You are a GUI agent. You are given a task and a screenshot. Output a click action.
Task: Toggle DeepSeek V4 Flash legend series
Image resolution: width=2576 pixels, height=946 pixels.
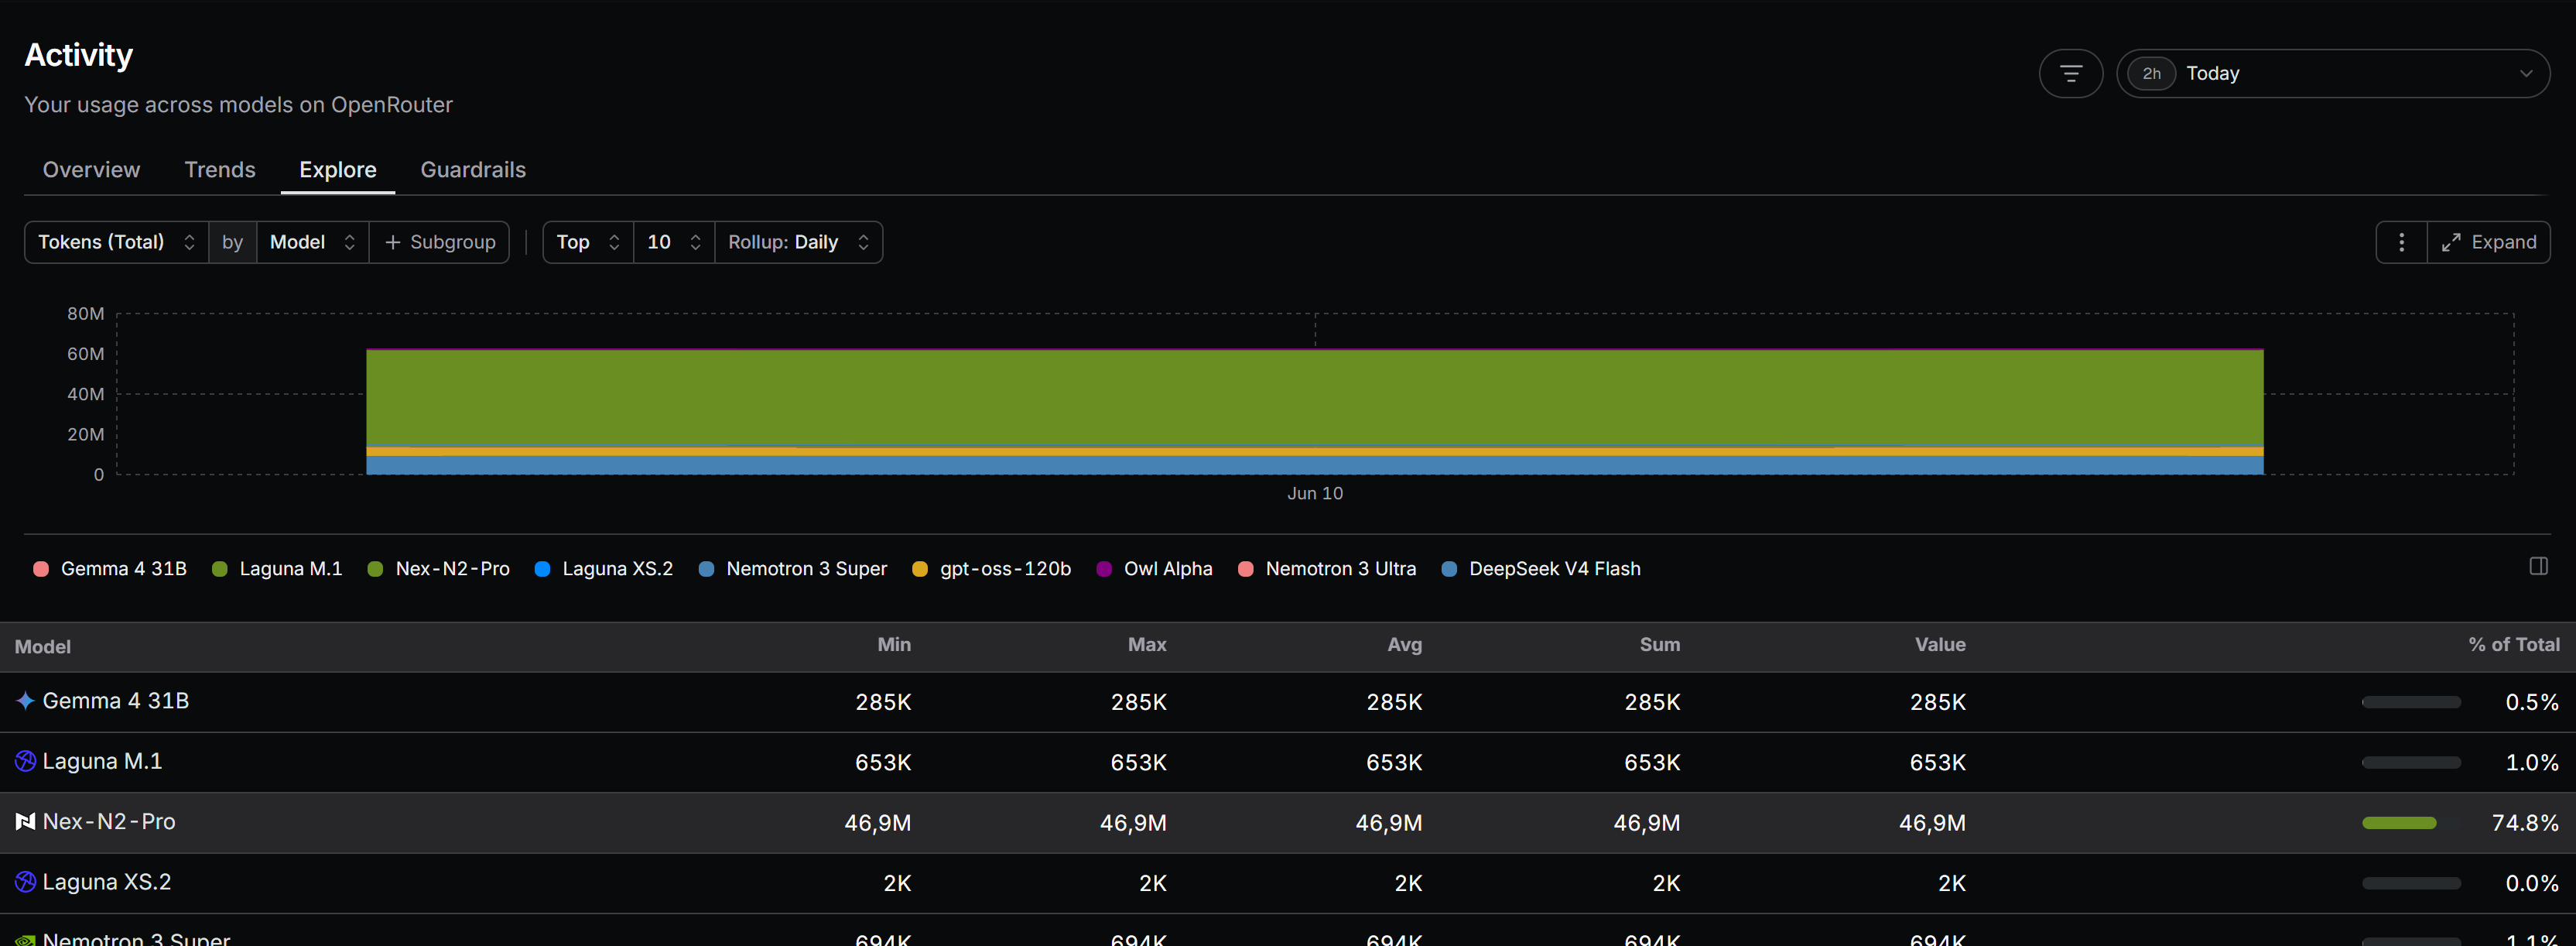(x=1541, y=568)
